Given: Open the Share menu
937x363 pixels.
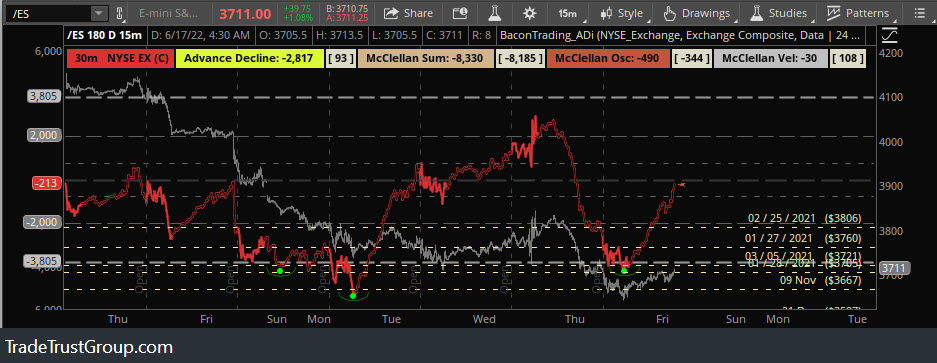Looking at the screenshot, I should [x=408, y=13].
